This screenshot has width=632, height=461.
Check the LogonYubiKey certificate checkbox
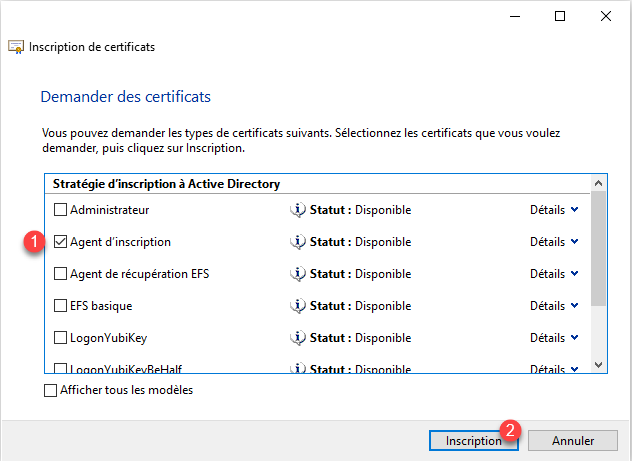60,338
